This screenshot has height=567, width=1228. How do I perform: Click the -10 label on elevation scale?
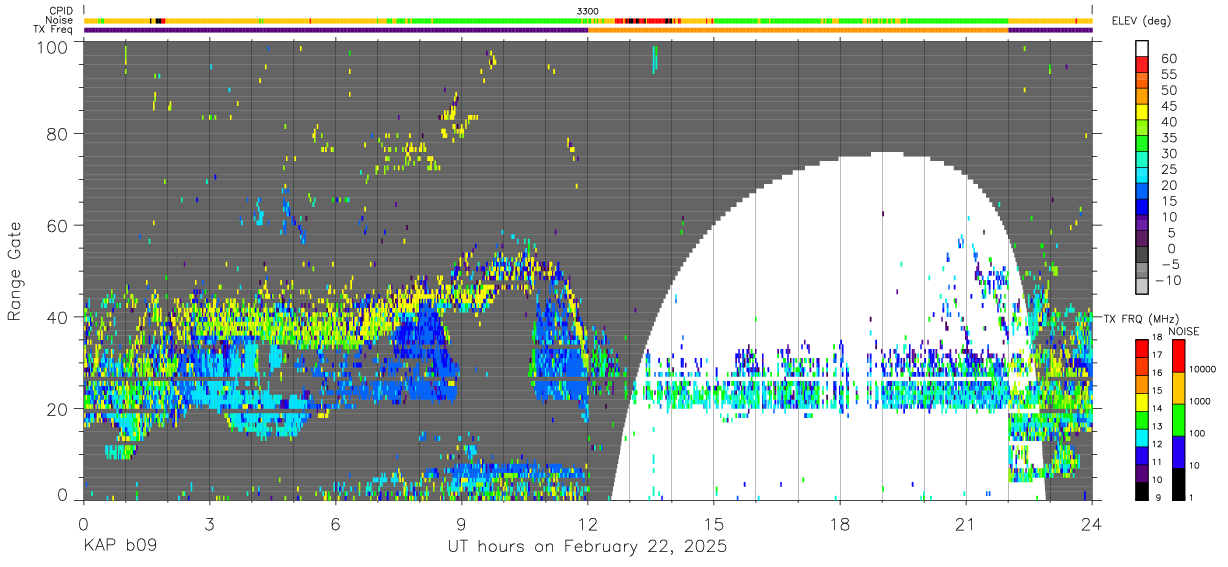click(x=1168, y=280)
